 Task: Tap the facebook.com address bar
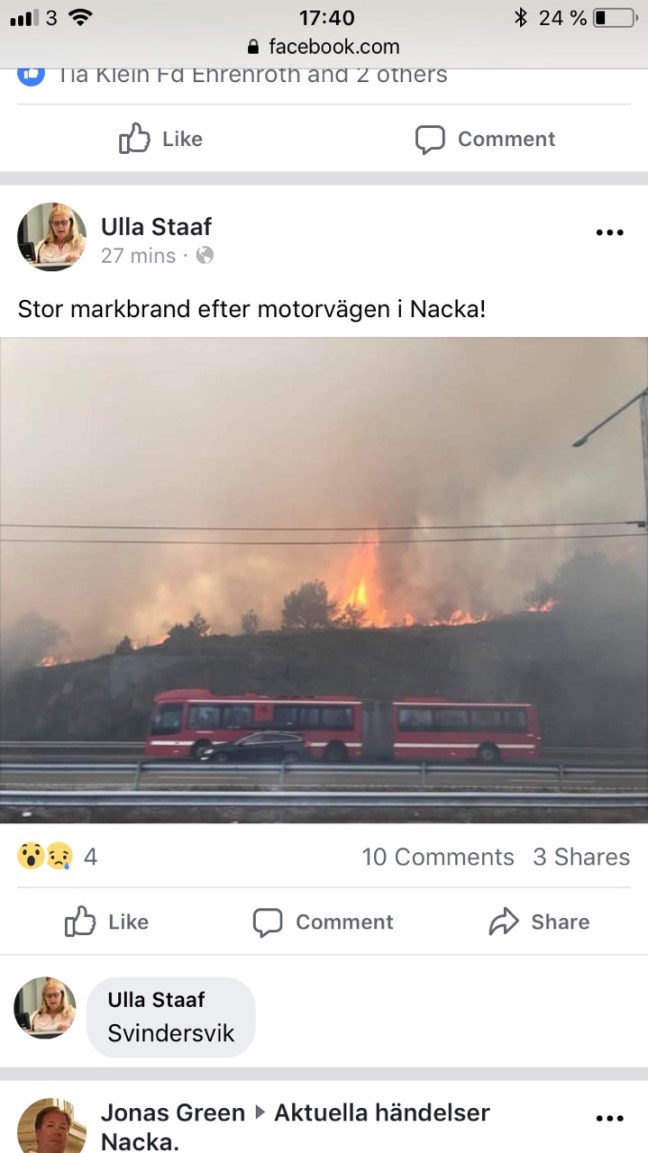tap(324, 47)
